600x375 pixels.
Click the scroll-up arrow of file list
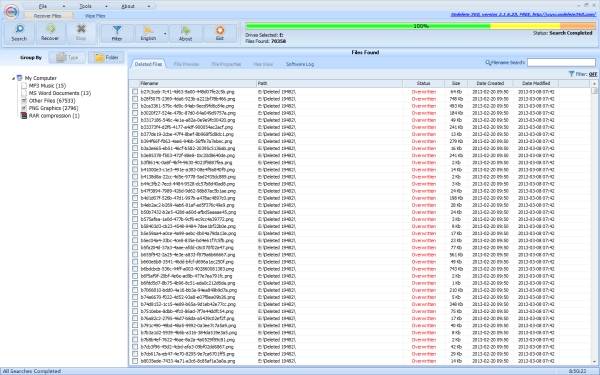click(594, 83)
